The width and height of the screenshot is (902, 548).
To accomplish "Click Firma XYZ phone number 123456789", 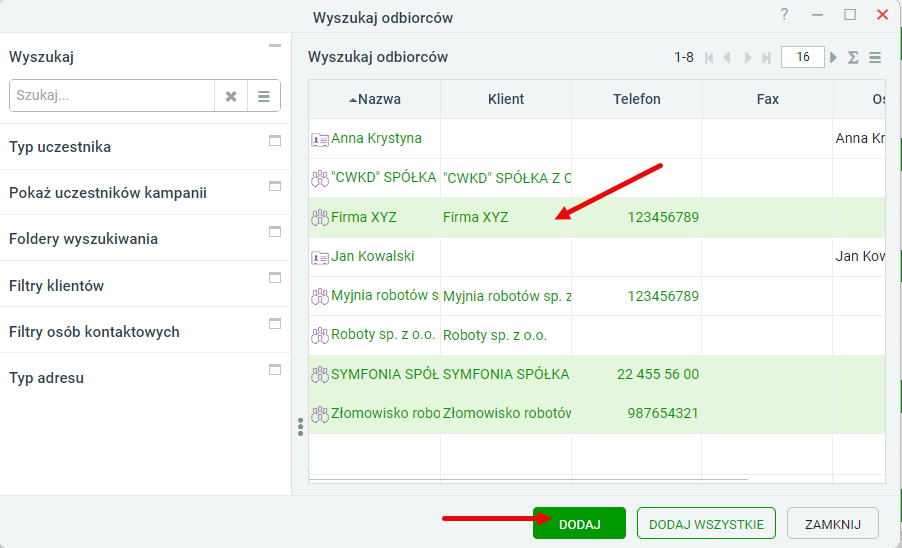I will tap(663, 217).
